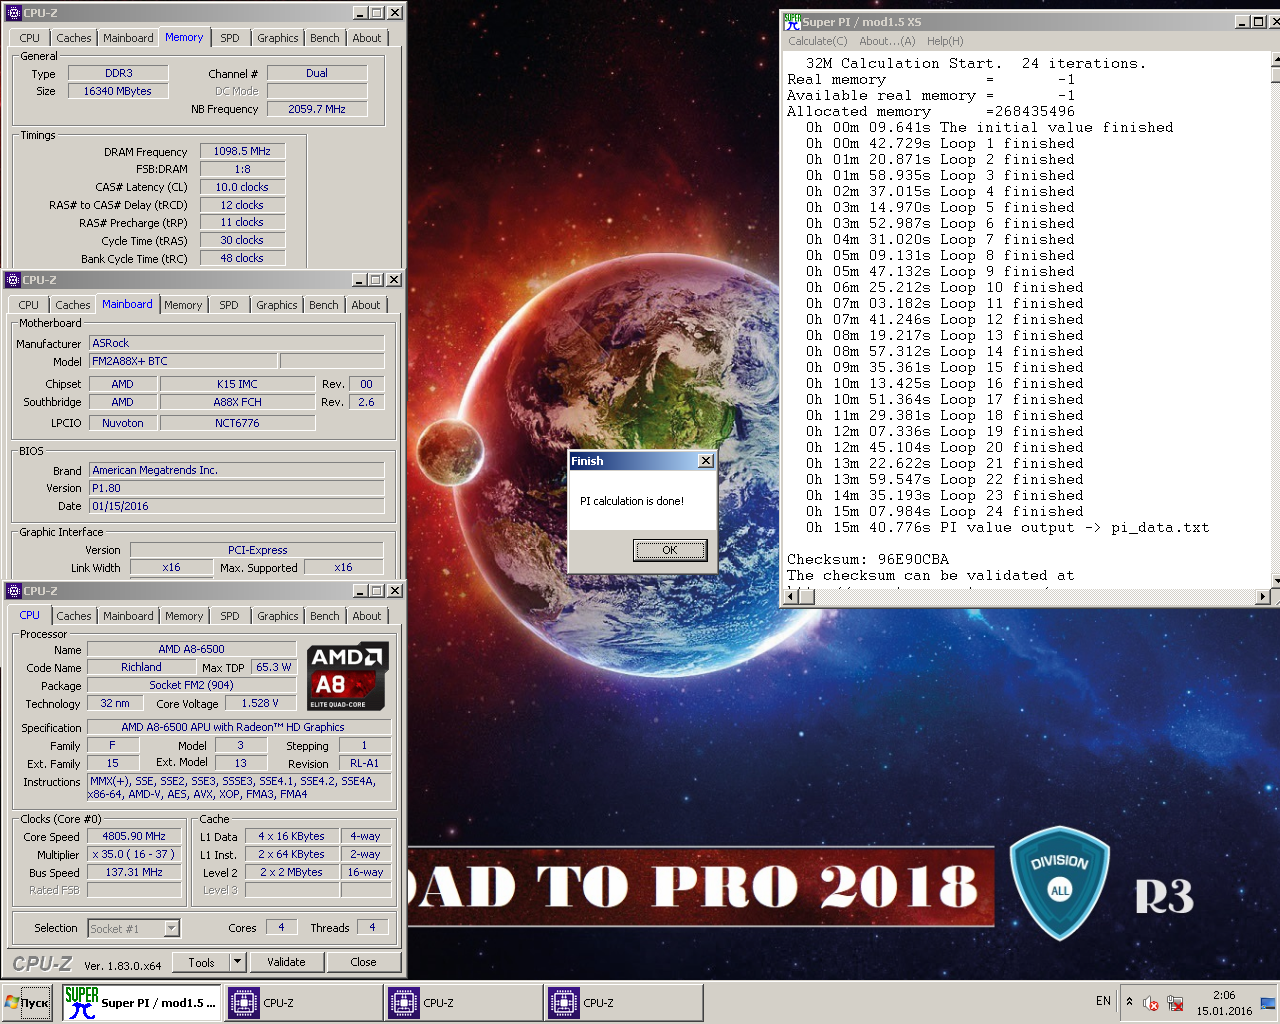Click the CPU-Z CPU window title icon
1280x1024 pixels.
tap(13, 591)
